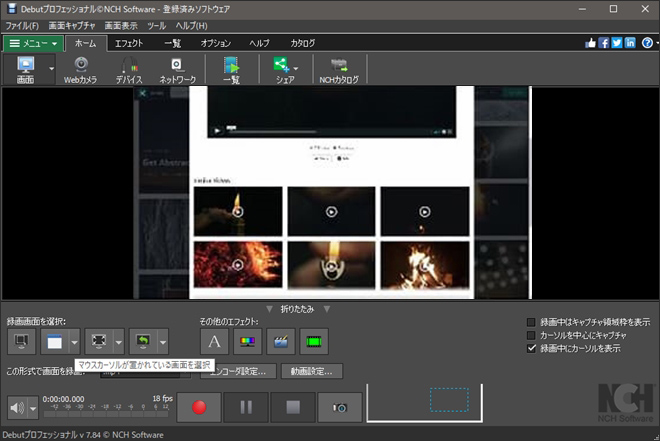Image resolution: width=660 pixels, height=441 pixels.
Task: Click the audio level meter bar
Action: pyautogui.click(x=106, y=414)
